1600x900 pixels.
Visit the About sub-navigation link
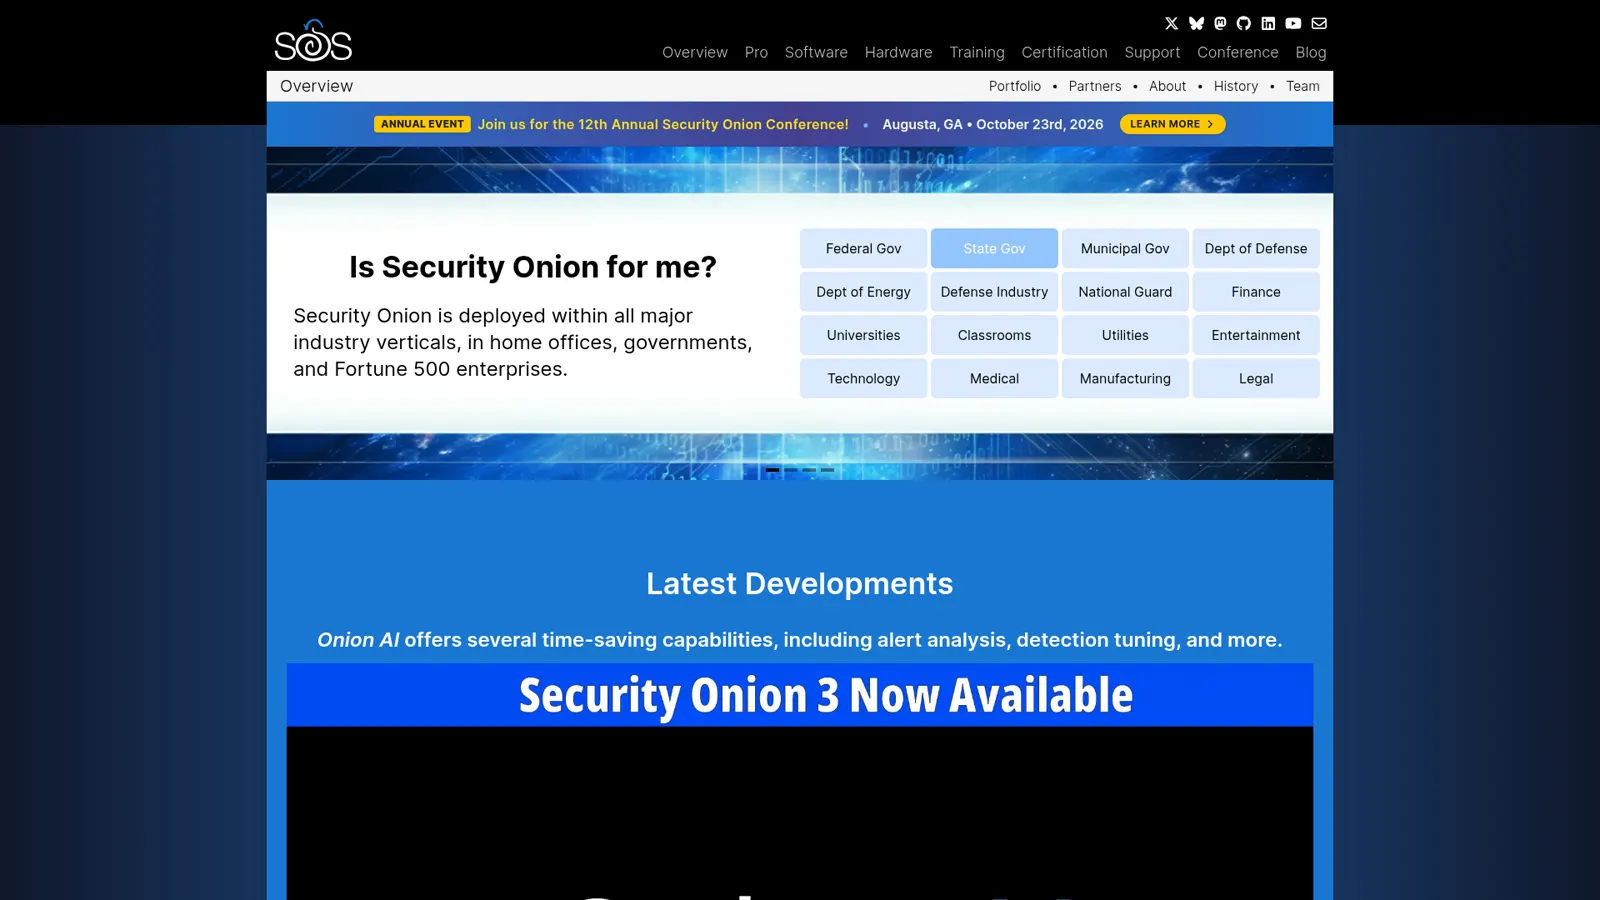[1167, 86]
